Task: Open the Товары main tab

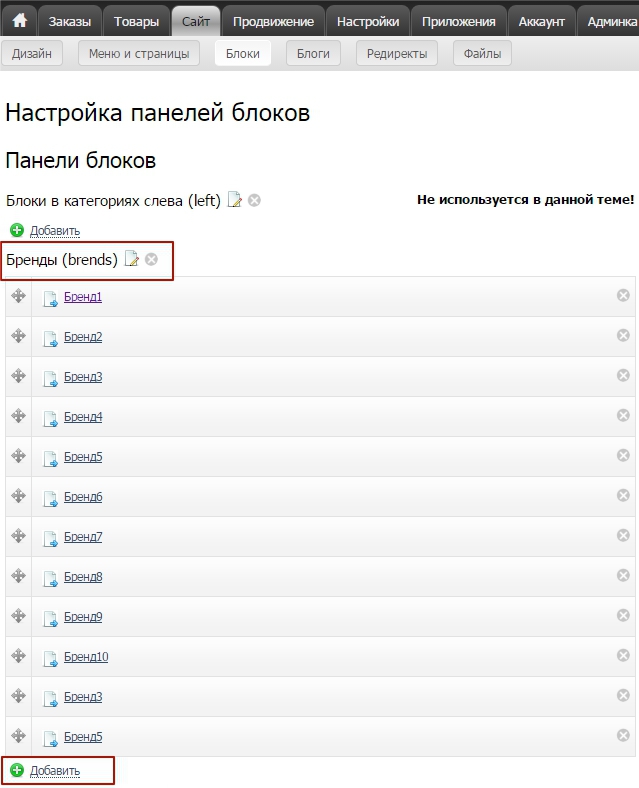Action: pyautogui.click(x=136, y=21)
